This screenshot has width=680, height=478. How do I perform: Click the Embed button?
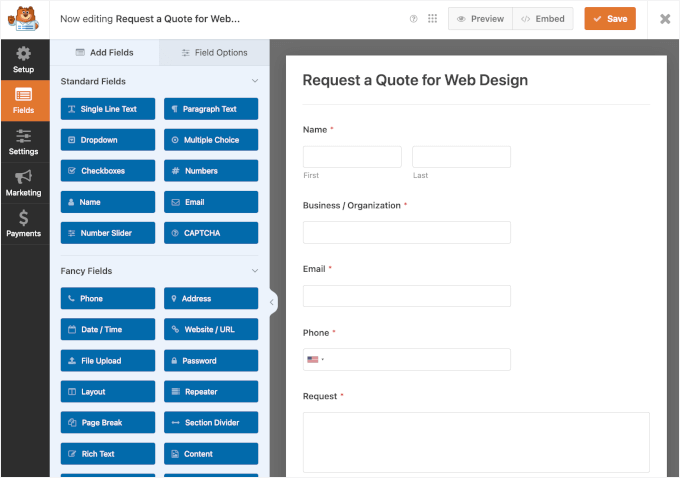(x=543, y=19)
